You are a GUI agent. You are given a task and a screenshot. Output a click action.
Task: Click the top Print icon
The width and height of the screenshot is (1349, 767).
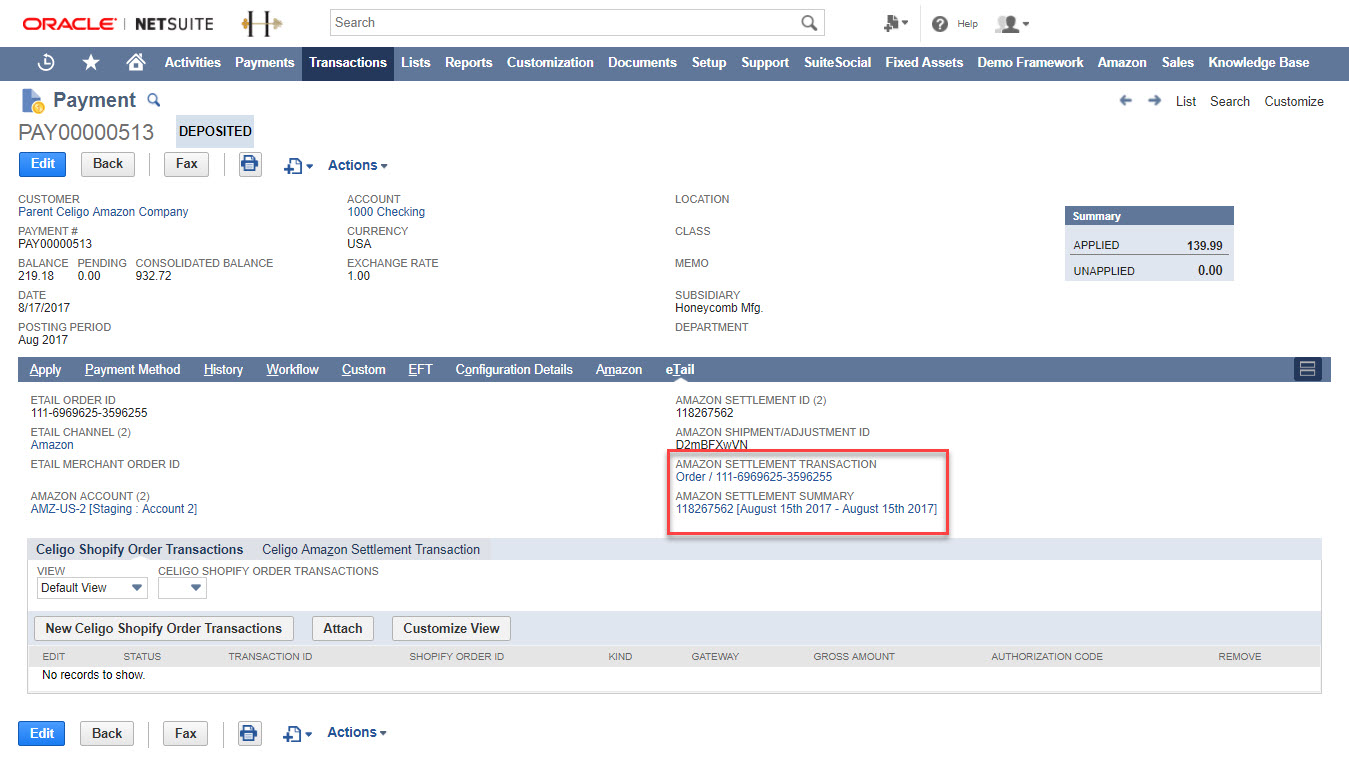250,165
